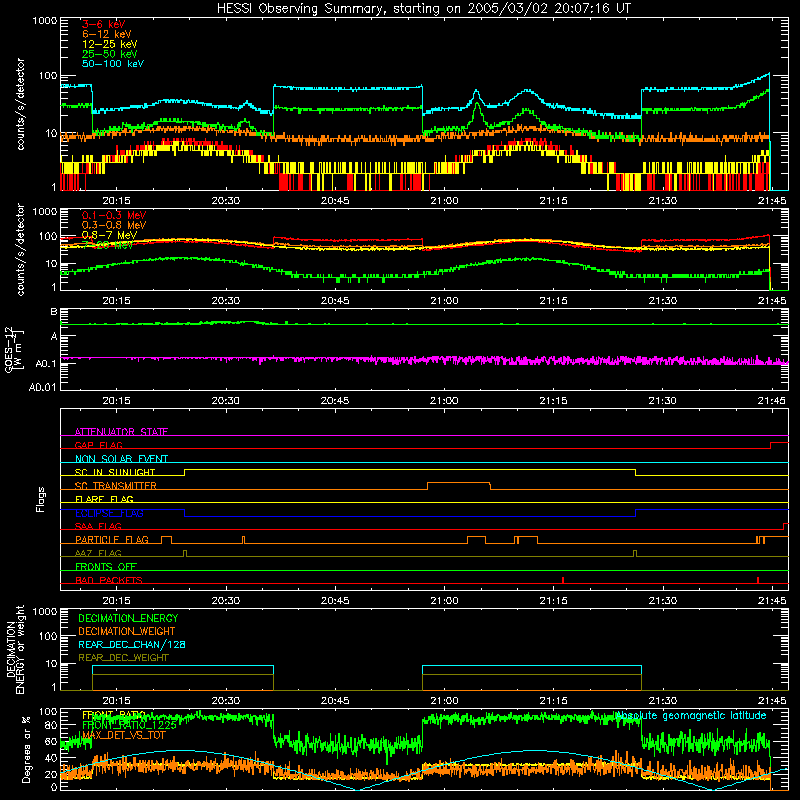Select the 12-25 keV legend label
Image resolution: width=800 pixels, height=800 pixels.
pos(110,44)
